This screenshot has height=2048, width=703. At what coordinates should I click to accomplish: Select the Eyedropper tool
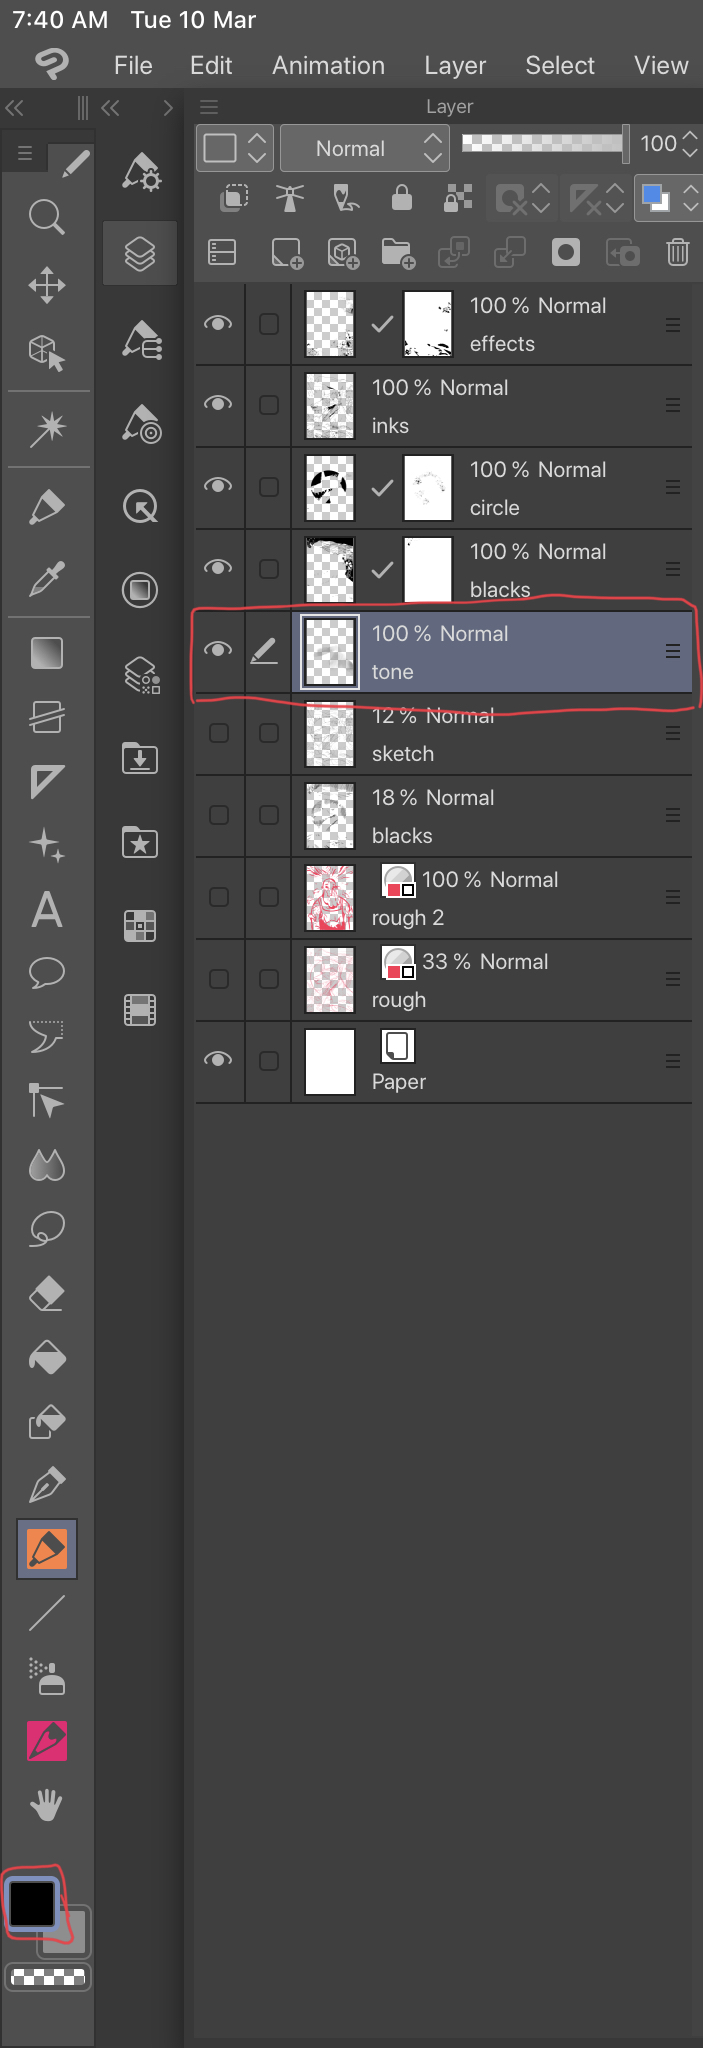coord(47,578)
